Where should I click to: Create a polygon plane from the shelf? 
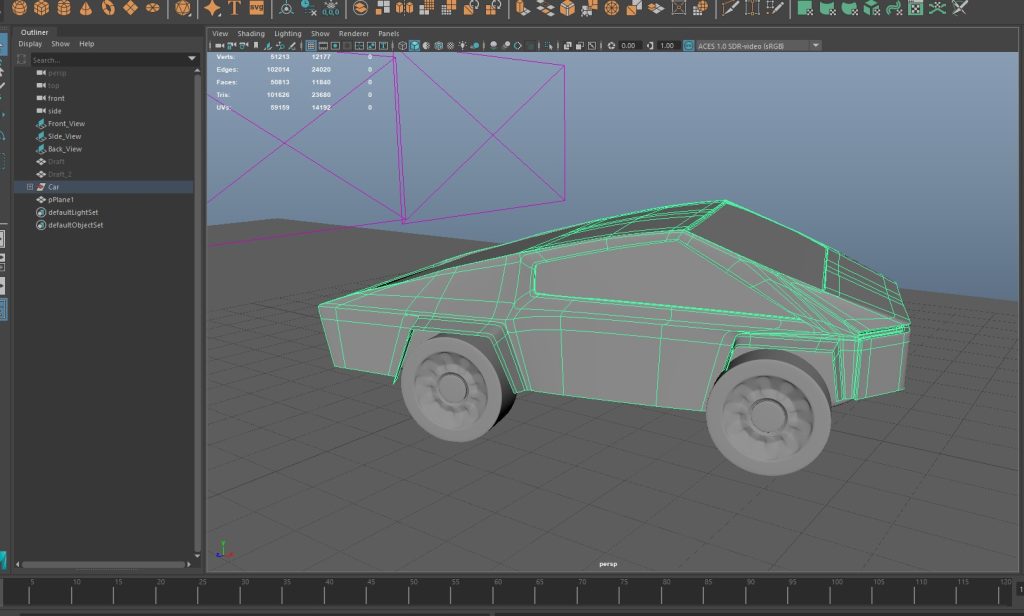click(131, 8)
